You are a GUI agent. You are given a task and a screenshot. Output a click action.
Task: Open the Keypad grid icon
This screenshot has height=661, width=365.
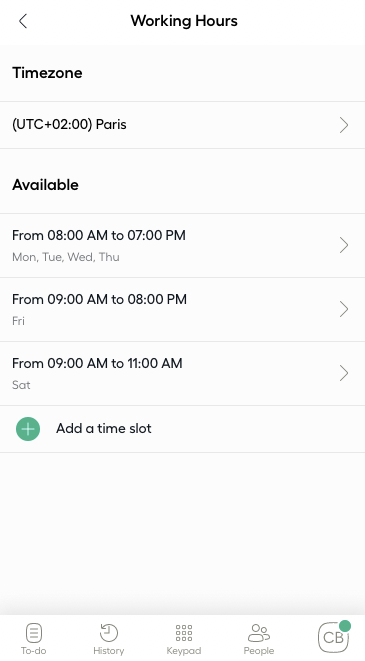coord(184,633)
